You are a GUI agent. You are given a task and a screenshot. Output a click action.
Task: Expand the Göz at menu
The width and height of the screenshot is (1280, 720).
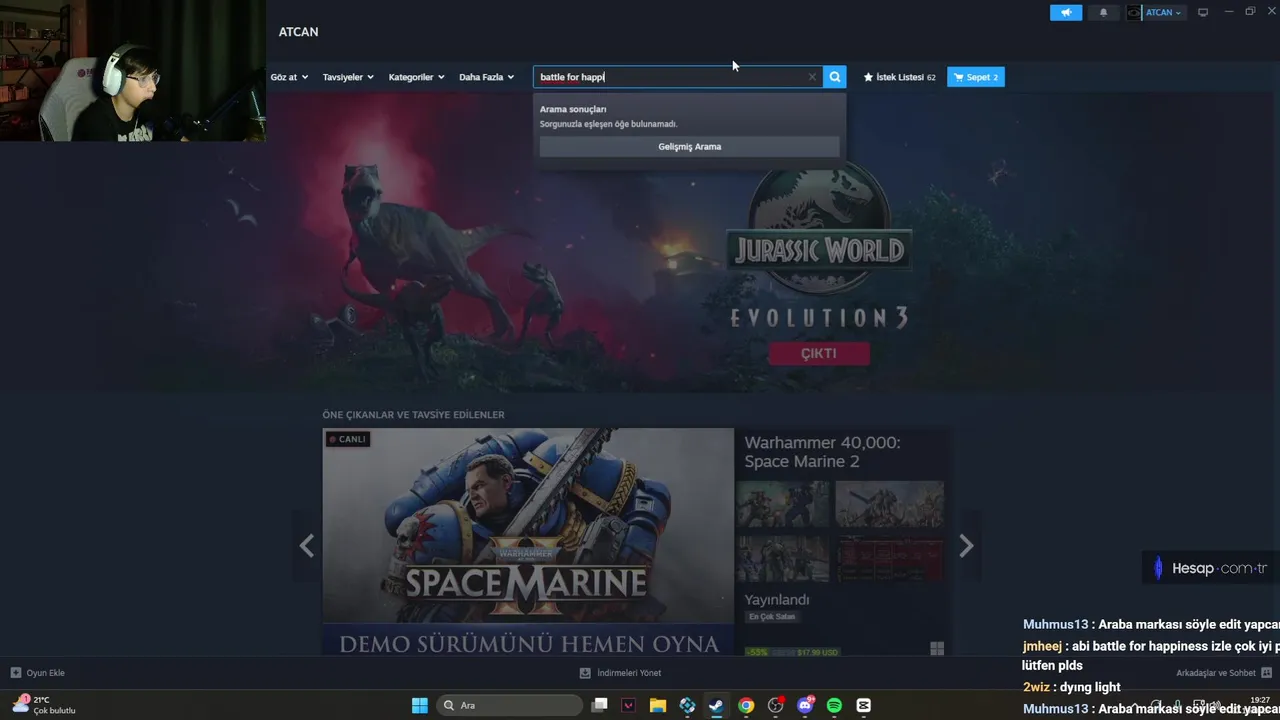(x=289, y=77)
